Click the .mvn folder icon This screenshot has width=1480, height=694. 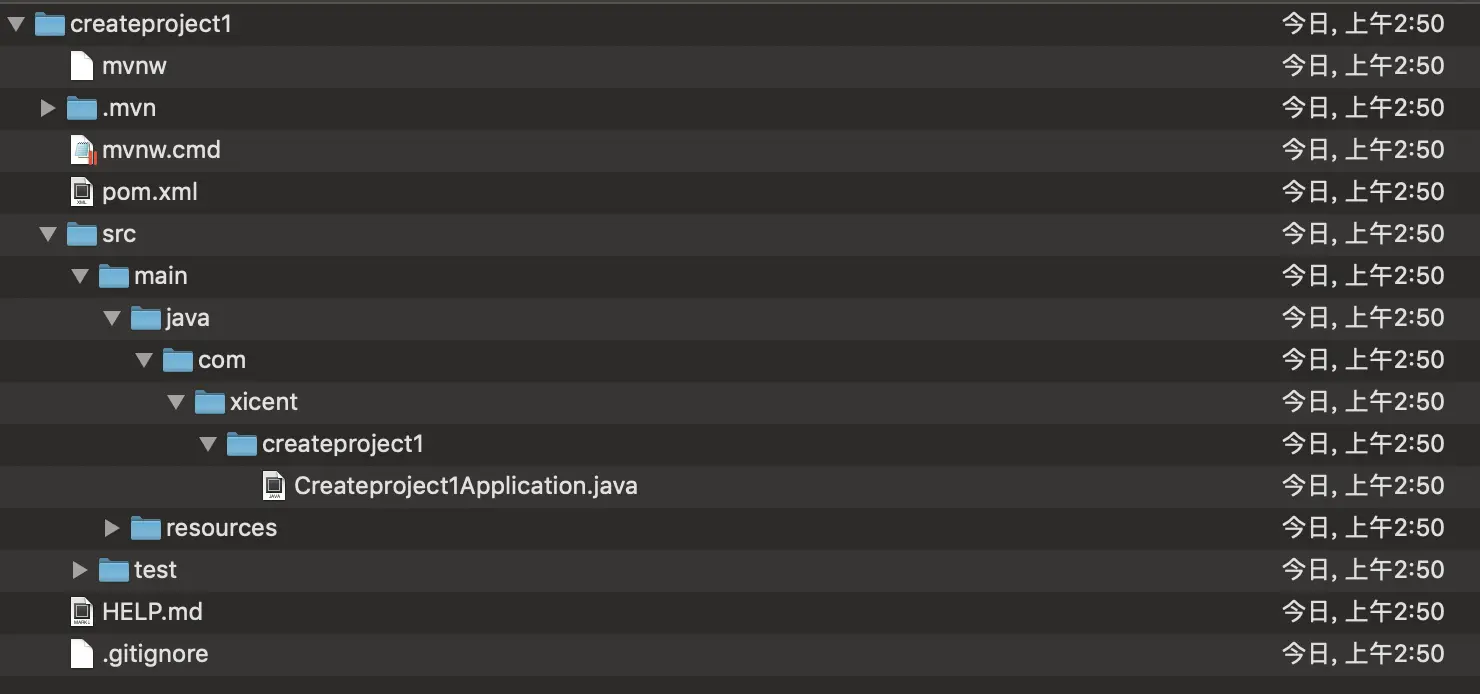(x=82, y=108)
